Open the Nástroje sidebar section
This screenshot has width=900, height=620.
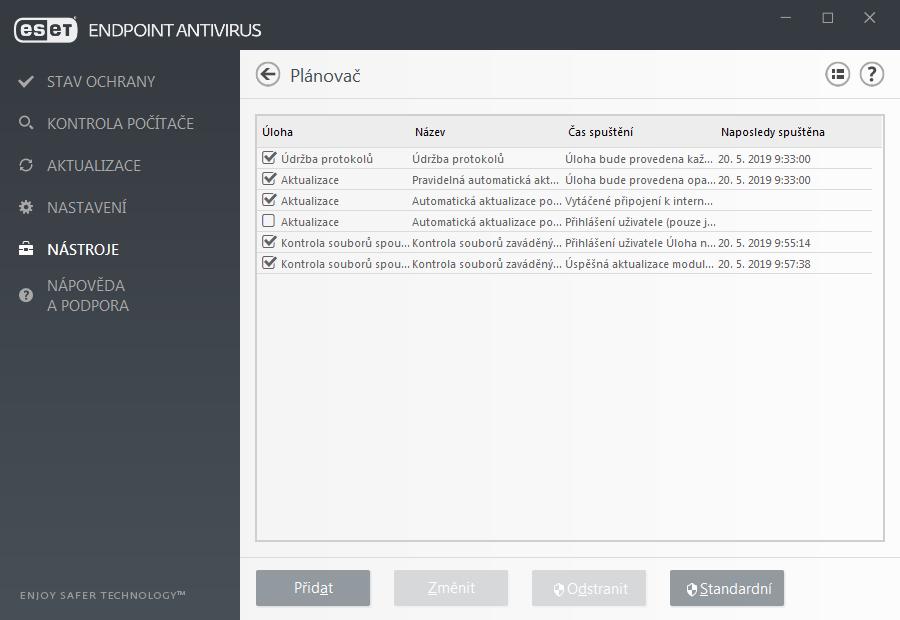tap(83, 250)
